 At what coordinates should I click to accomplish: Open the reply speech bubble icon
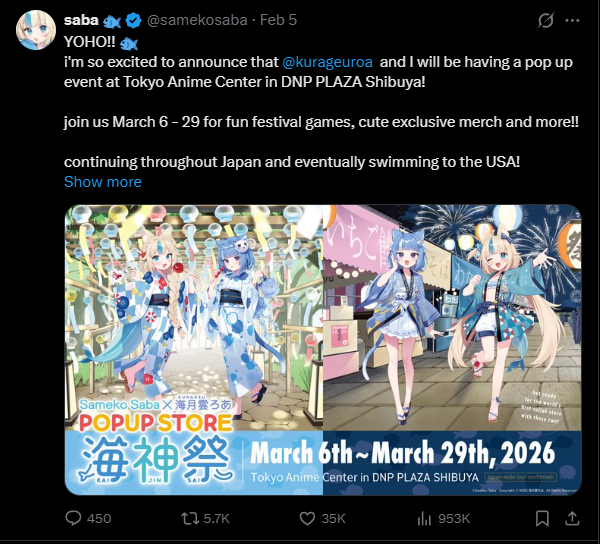pos(73,518)
